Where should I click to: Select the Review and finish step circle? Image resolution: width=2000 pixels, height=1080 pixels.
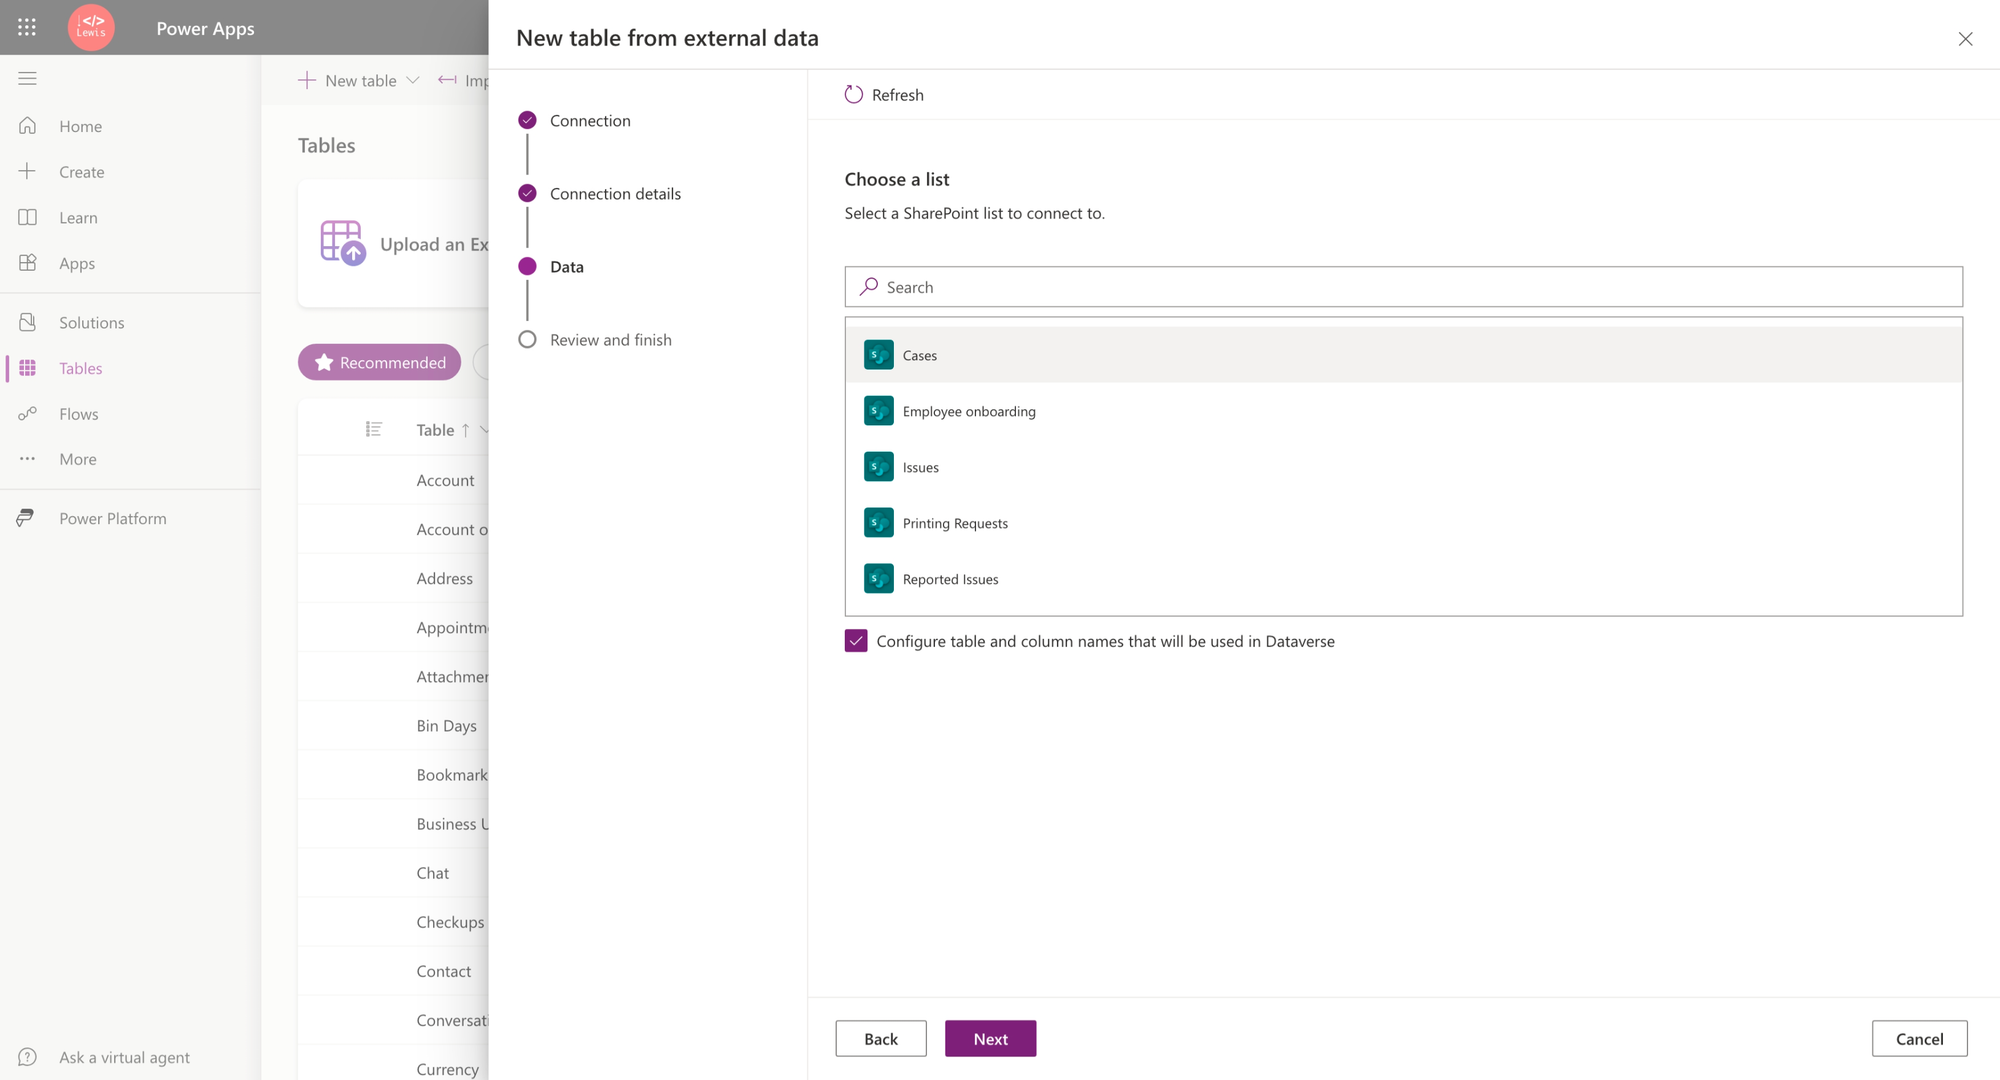coord(527,340)
